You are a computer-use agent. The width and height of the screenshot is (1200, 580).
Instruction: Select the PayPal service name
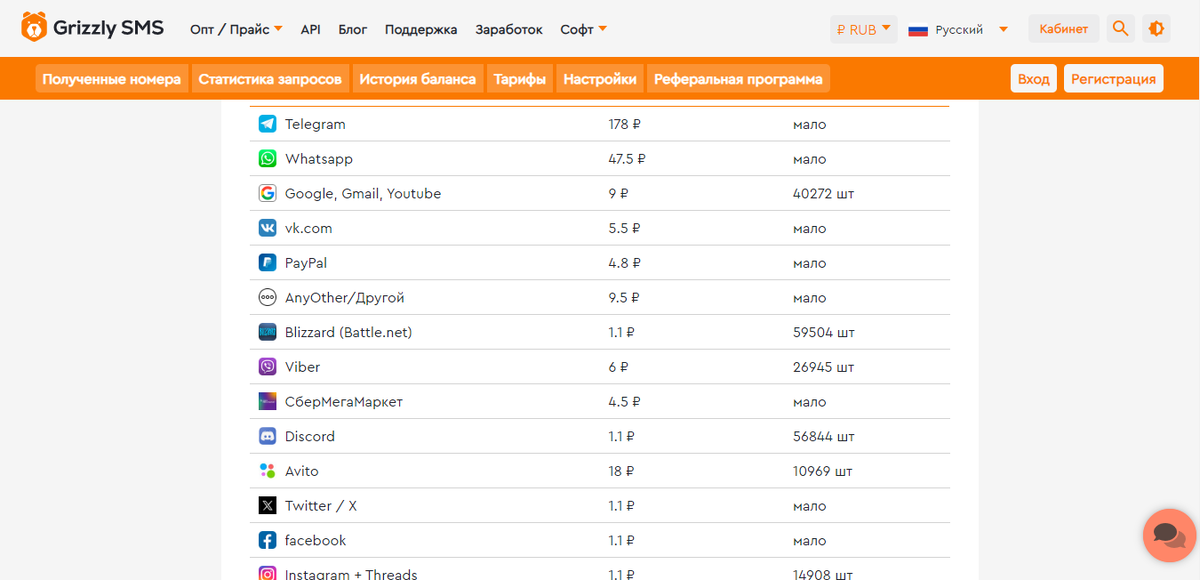click(306, 263)
